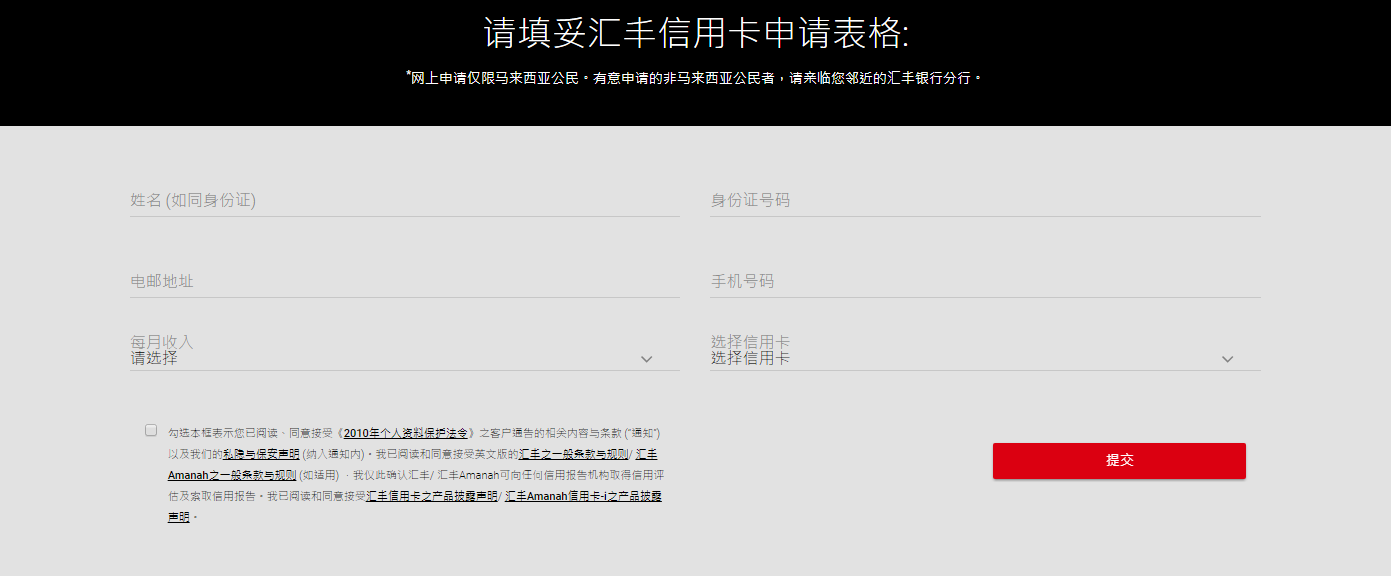This screenshot has height=576, width=1391.
Task: Open the 私隐与保安声明 link
Action: point(261,454)
